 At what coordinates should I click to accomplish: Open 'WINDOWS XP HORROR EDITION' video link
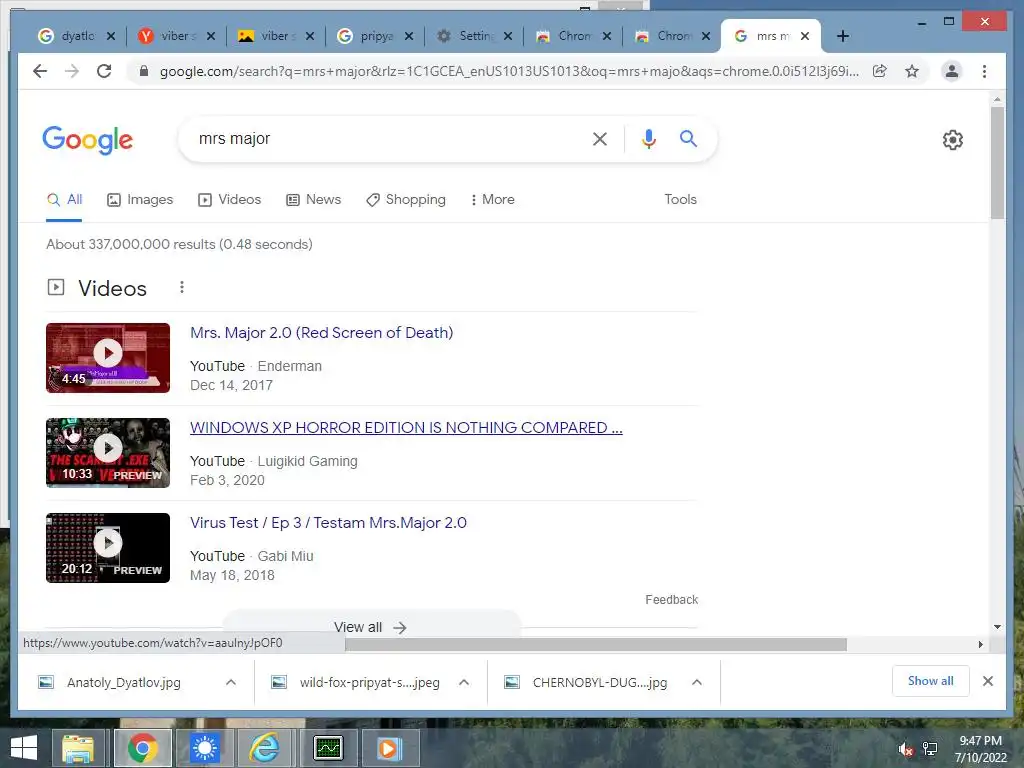tap(406, 428)
